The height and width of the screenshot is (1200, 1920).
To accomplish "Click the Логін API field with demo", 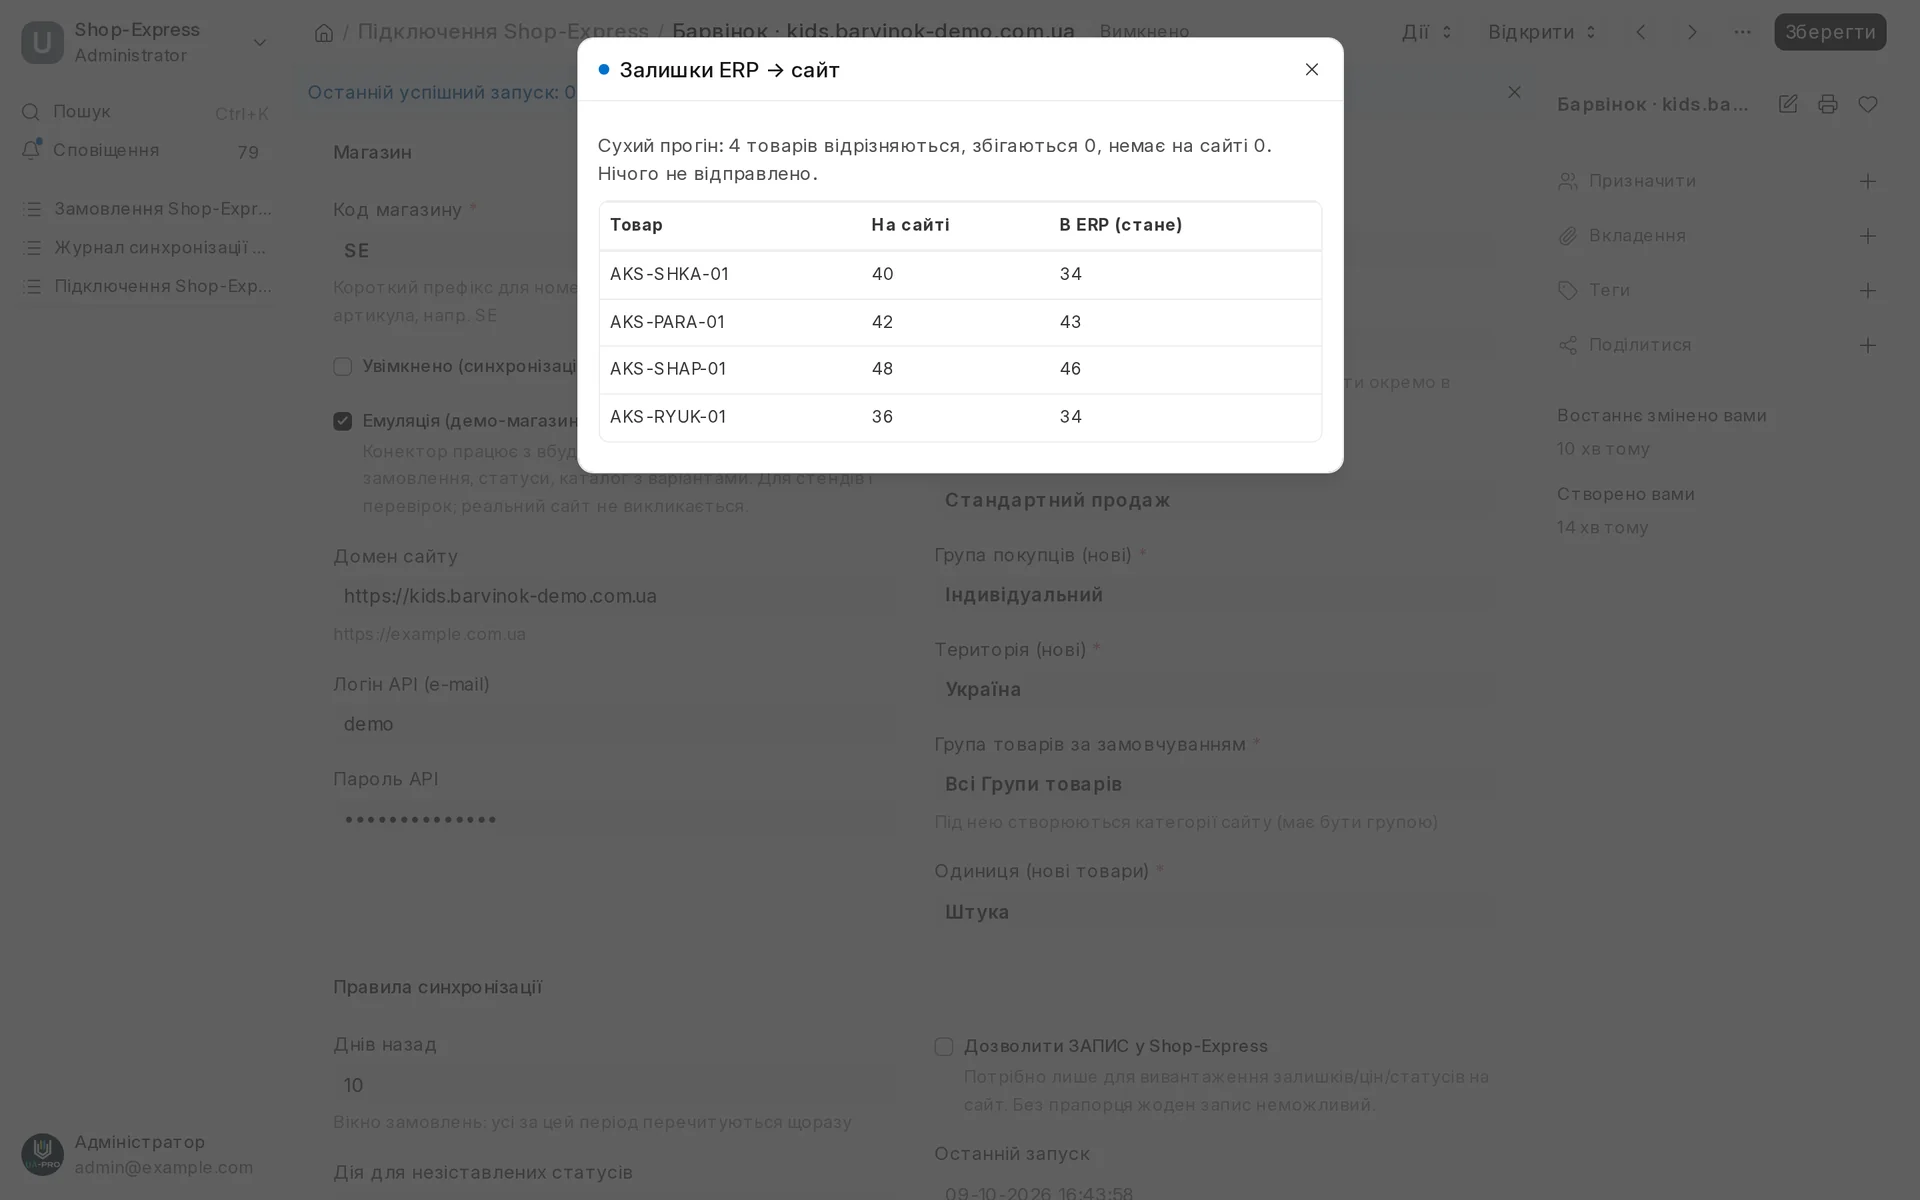I will (x=614, y=724).
